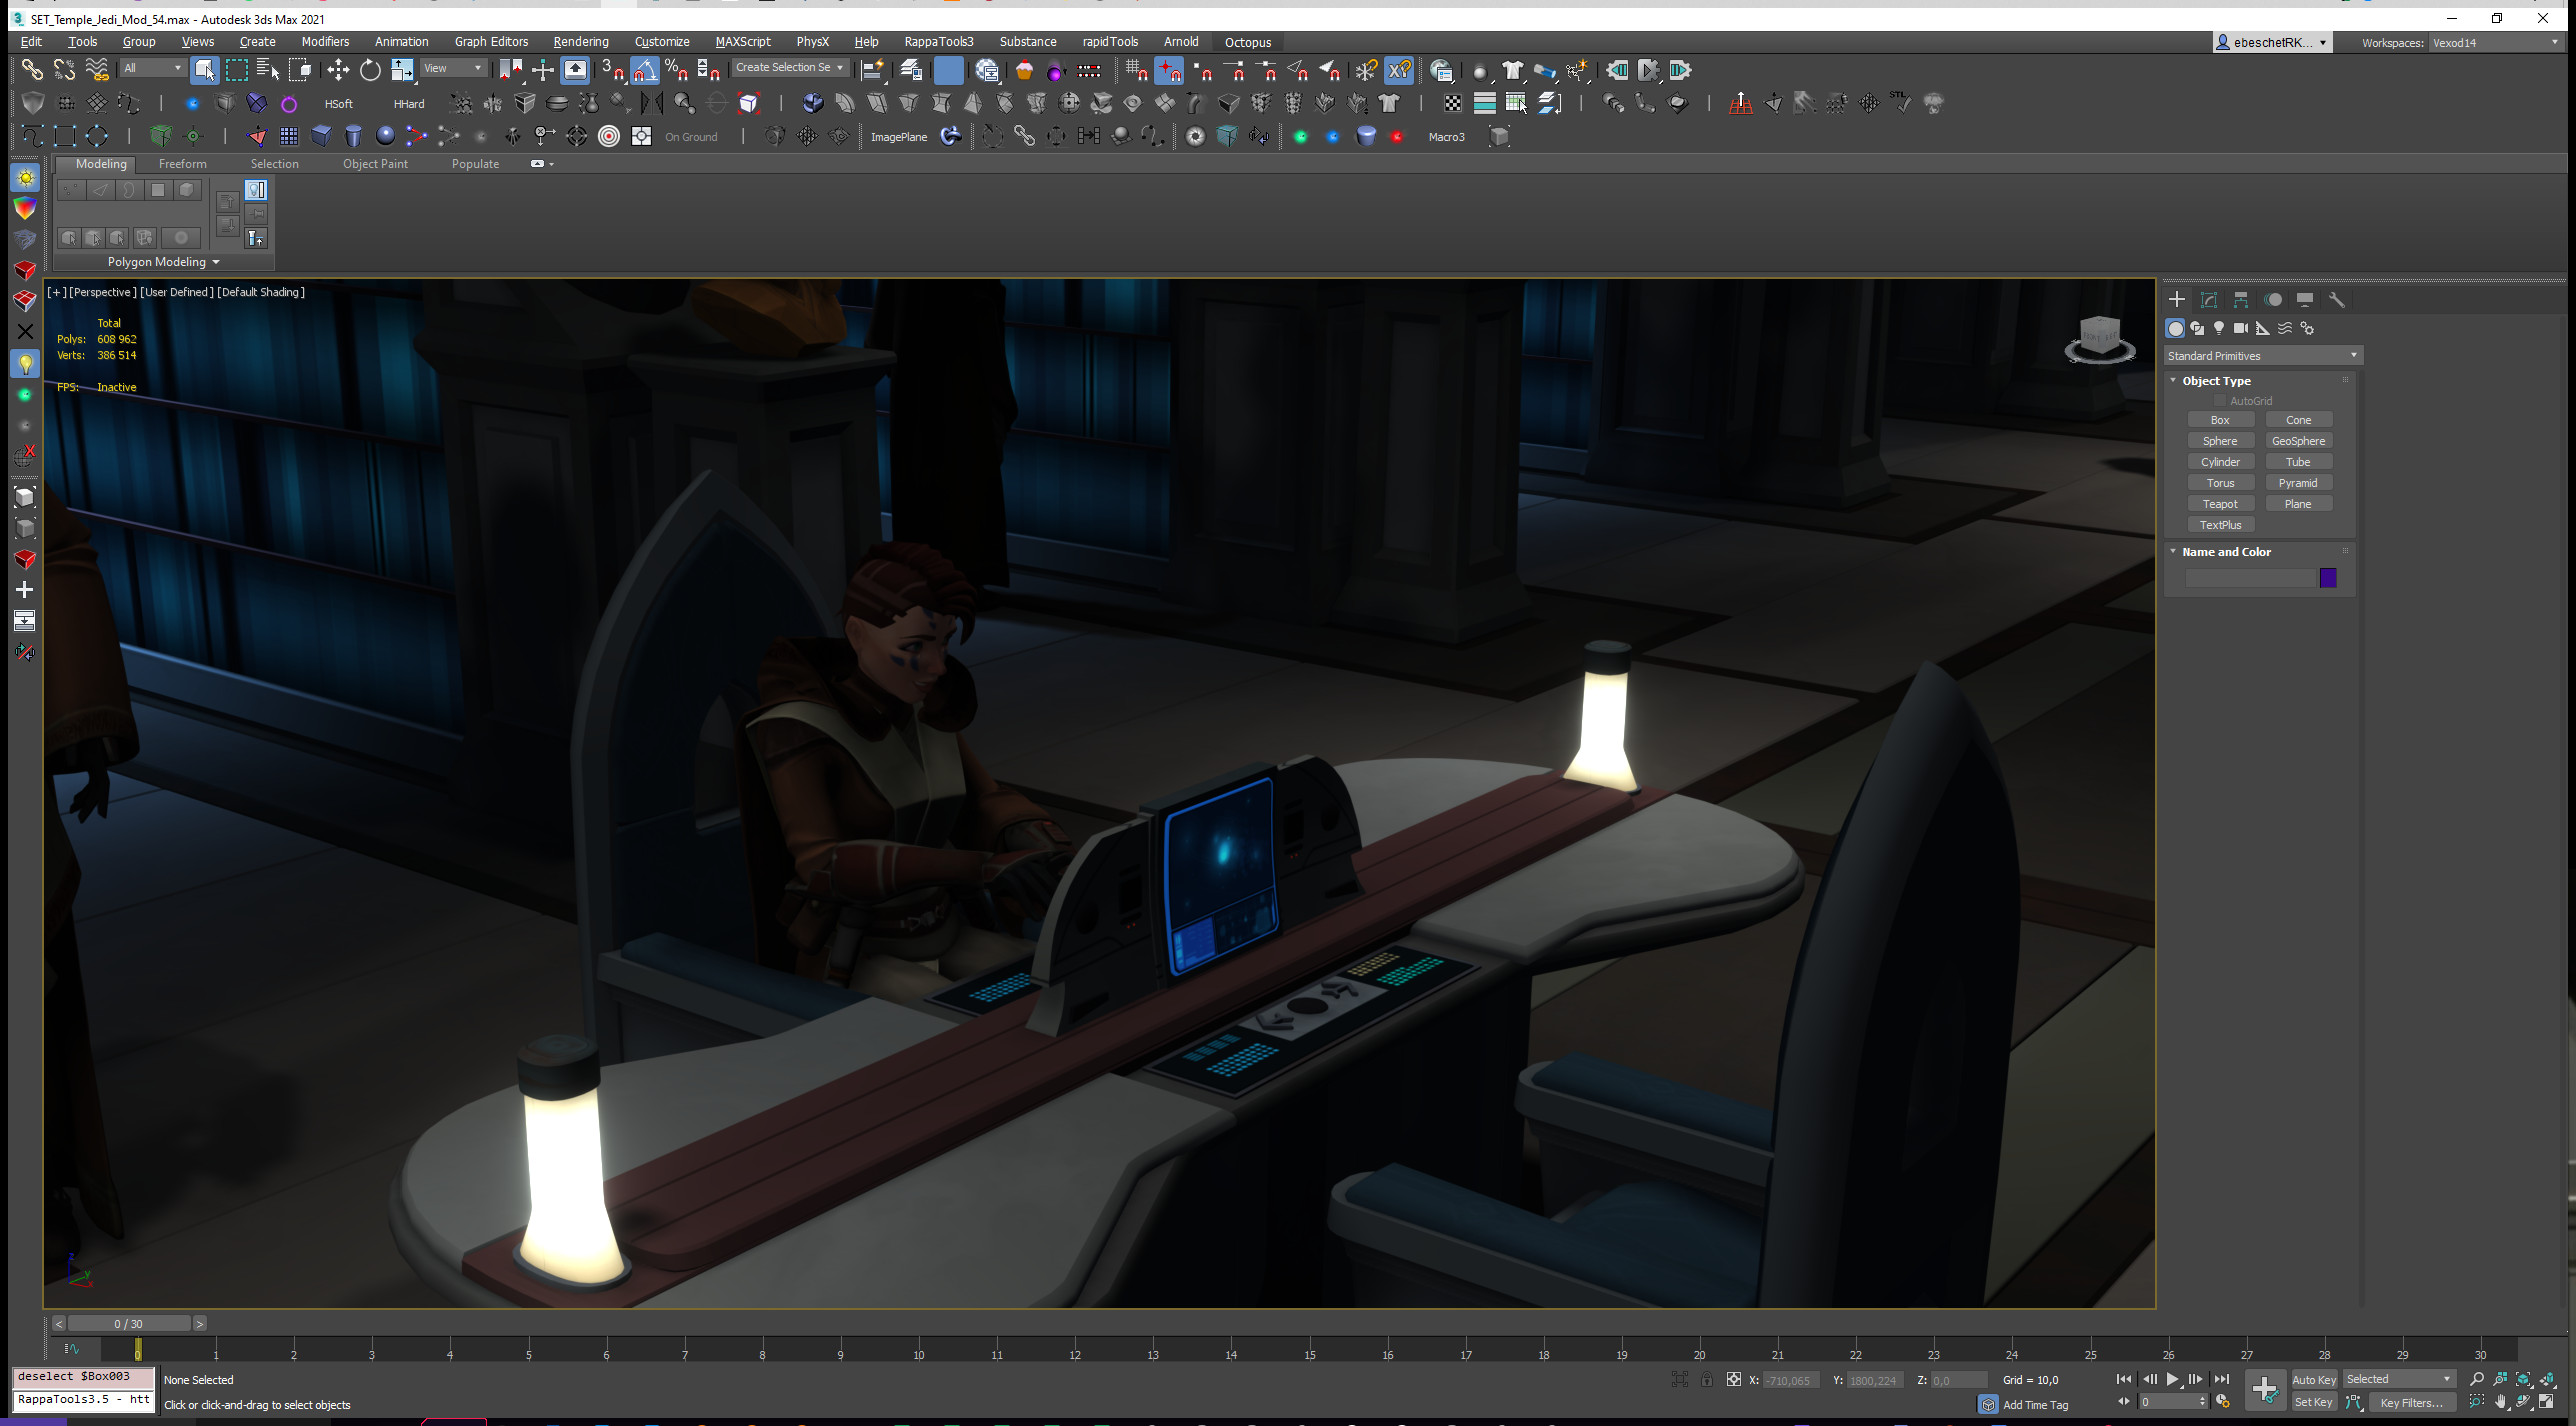The image size is (2576, 1426).
Task: Open the Standard Primitives category dropdown
Action: point(2263,356)
